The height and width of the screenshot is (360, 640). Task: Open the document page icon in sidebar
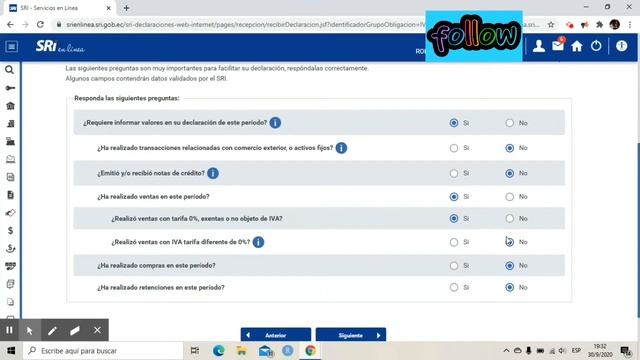coord(10,195)
